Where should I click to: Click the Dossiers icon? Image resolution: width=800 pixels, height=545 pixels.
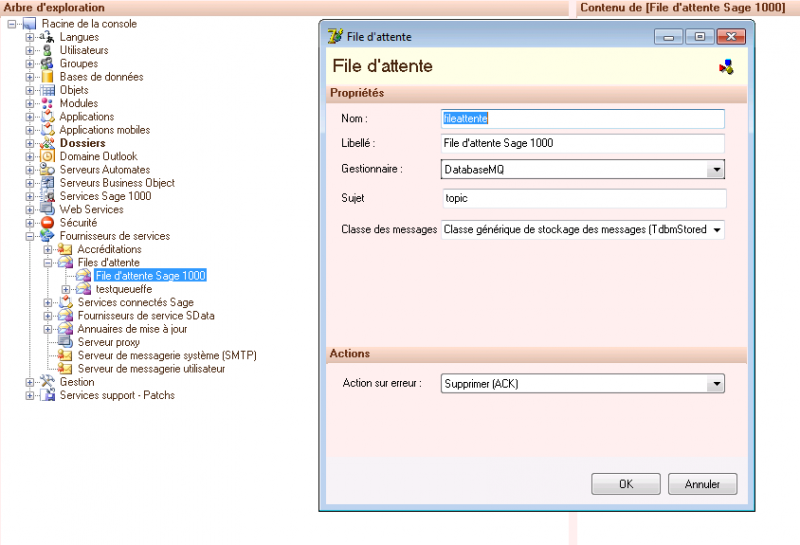(47, 143)
